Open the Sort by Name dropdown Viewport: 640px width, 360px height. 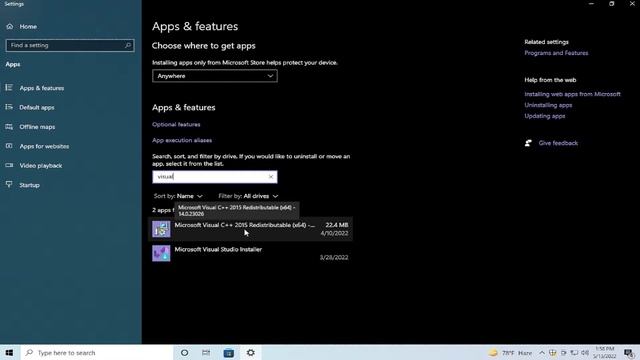[x=178, y=196]
